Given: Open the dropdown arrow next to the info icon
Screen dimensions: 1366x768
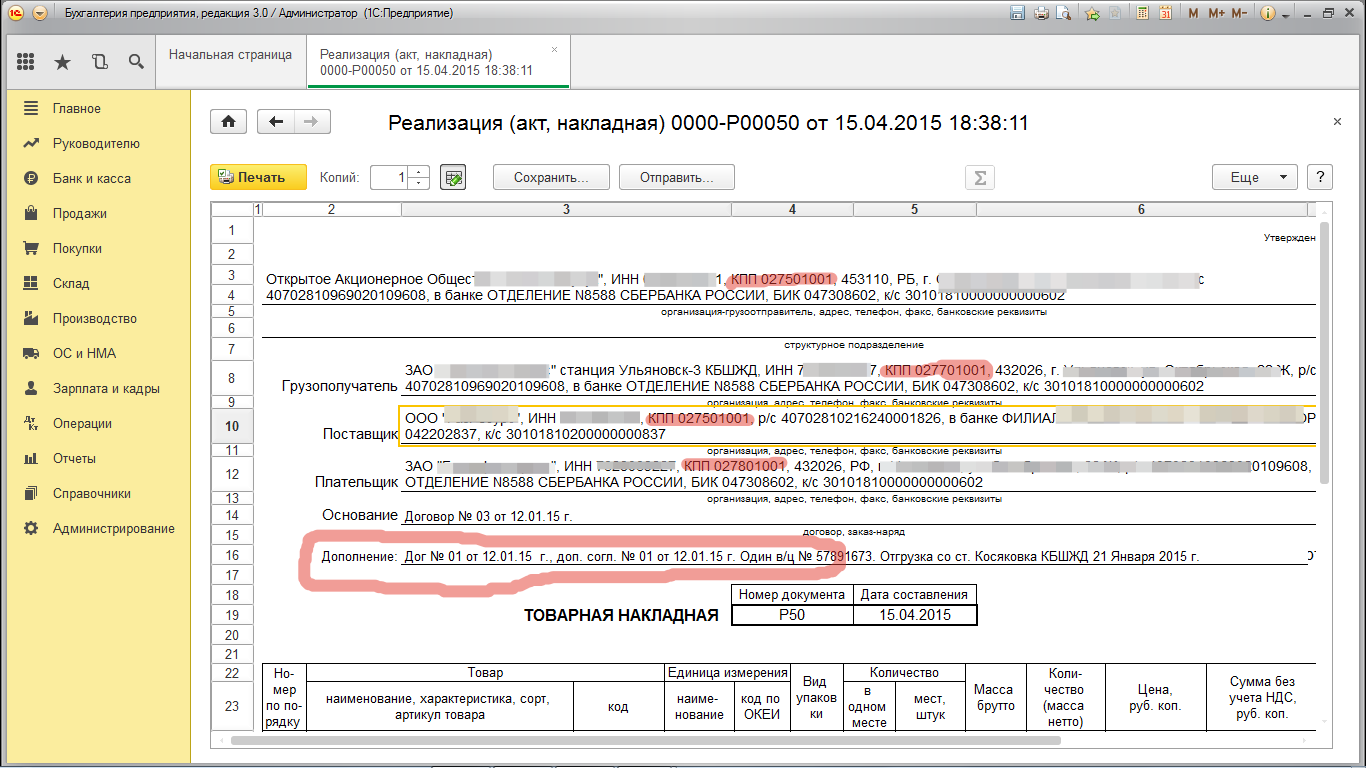Looking at the screenshot, I should click(x=1287, y=14).
